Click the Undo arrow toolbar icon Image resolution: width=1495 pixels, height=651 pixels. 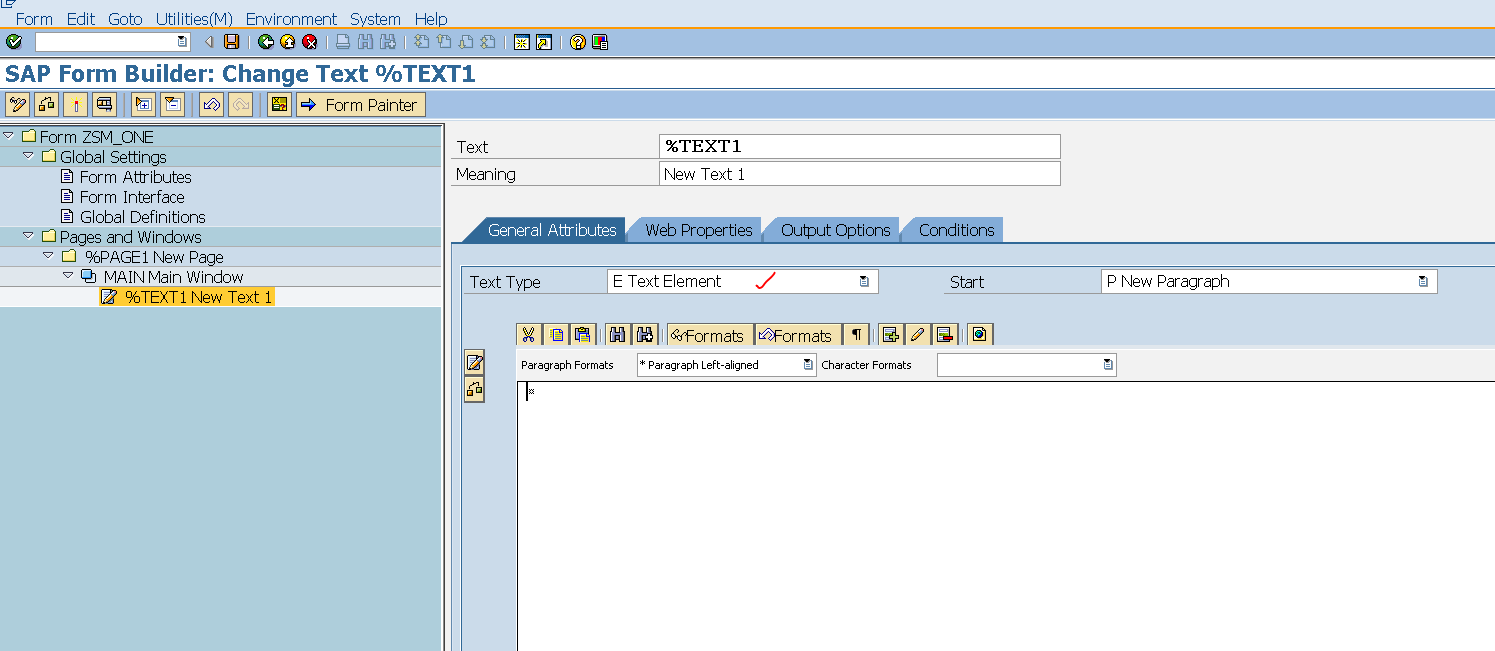click(x=211, y=104)
